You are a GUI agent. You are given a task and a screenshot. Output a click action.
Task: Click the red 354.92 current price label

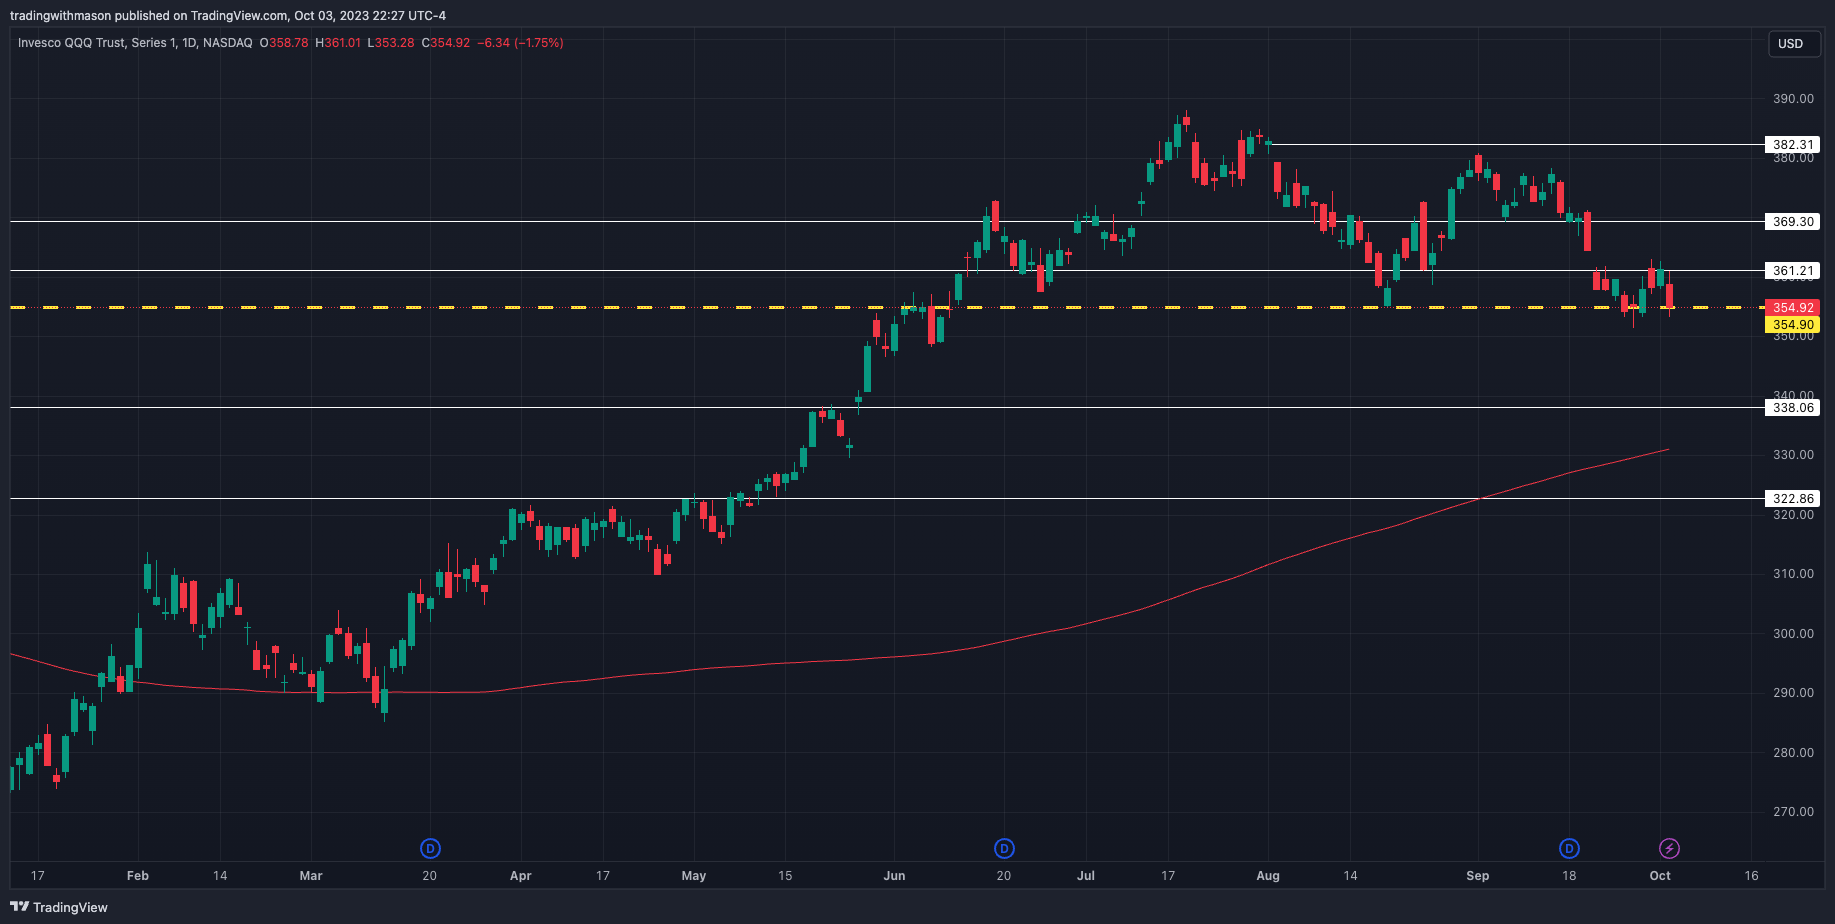(x=1793, y=308)
